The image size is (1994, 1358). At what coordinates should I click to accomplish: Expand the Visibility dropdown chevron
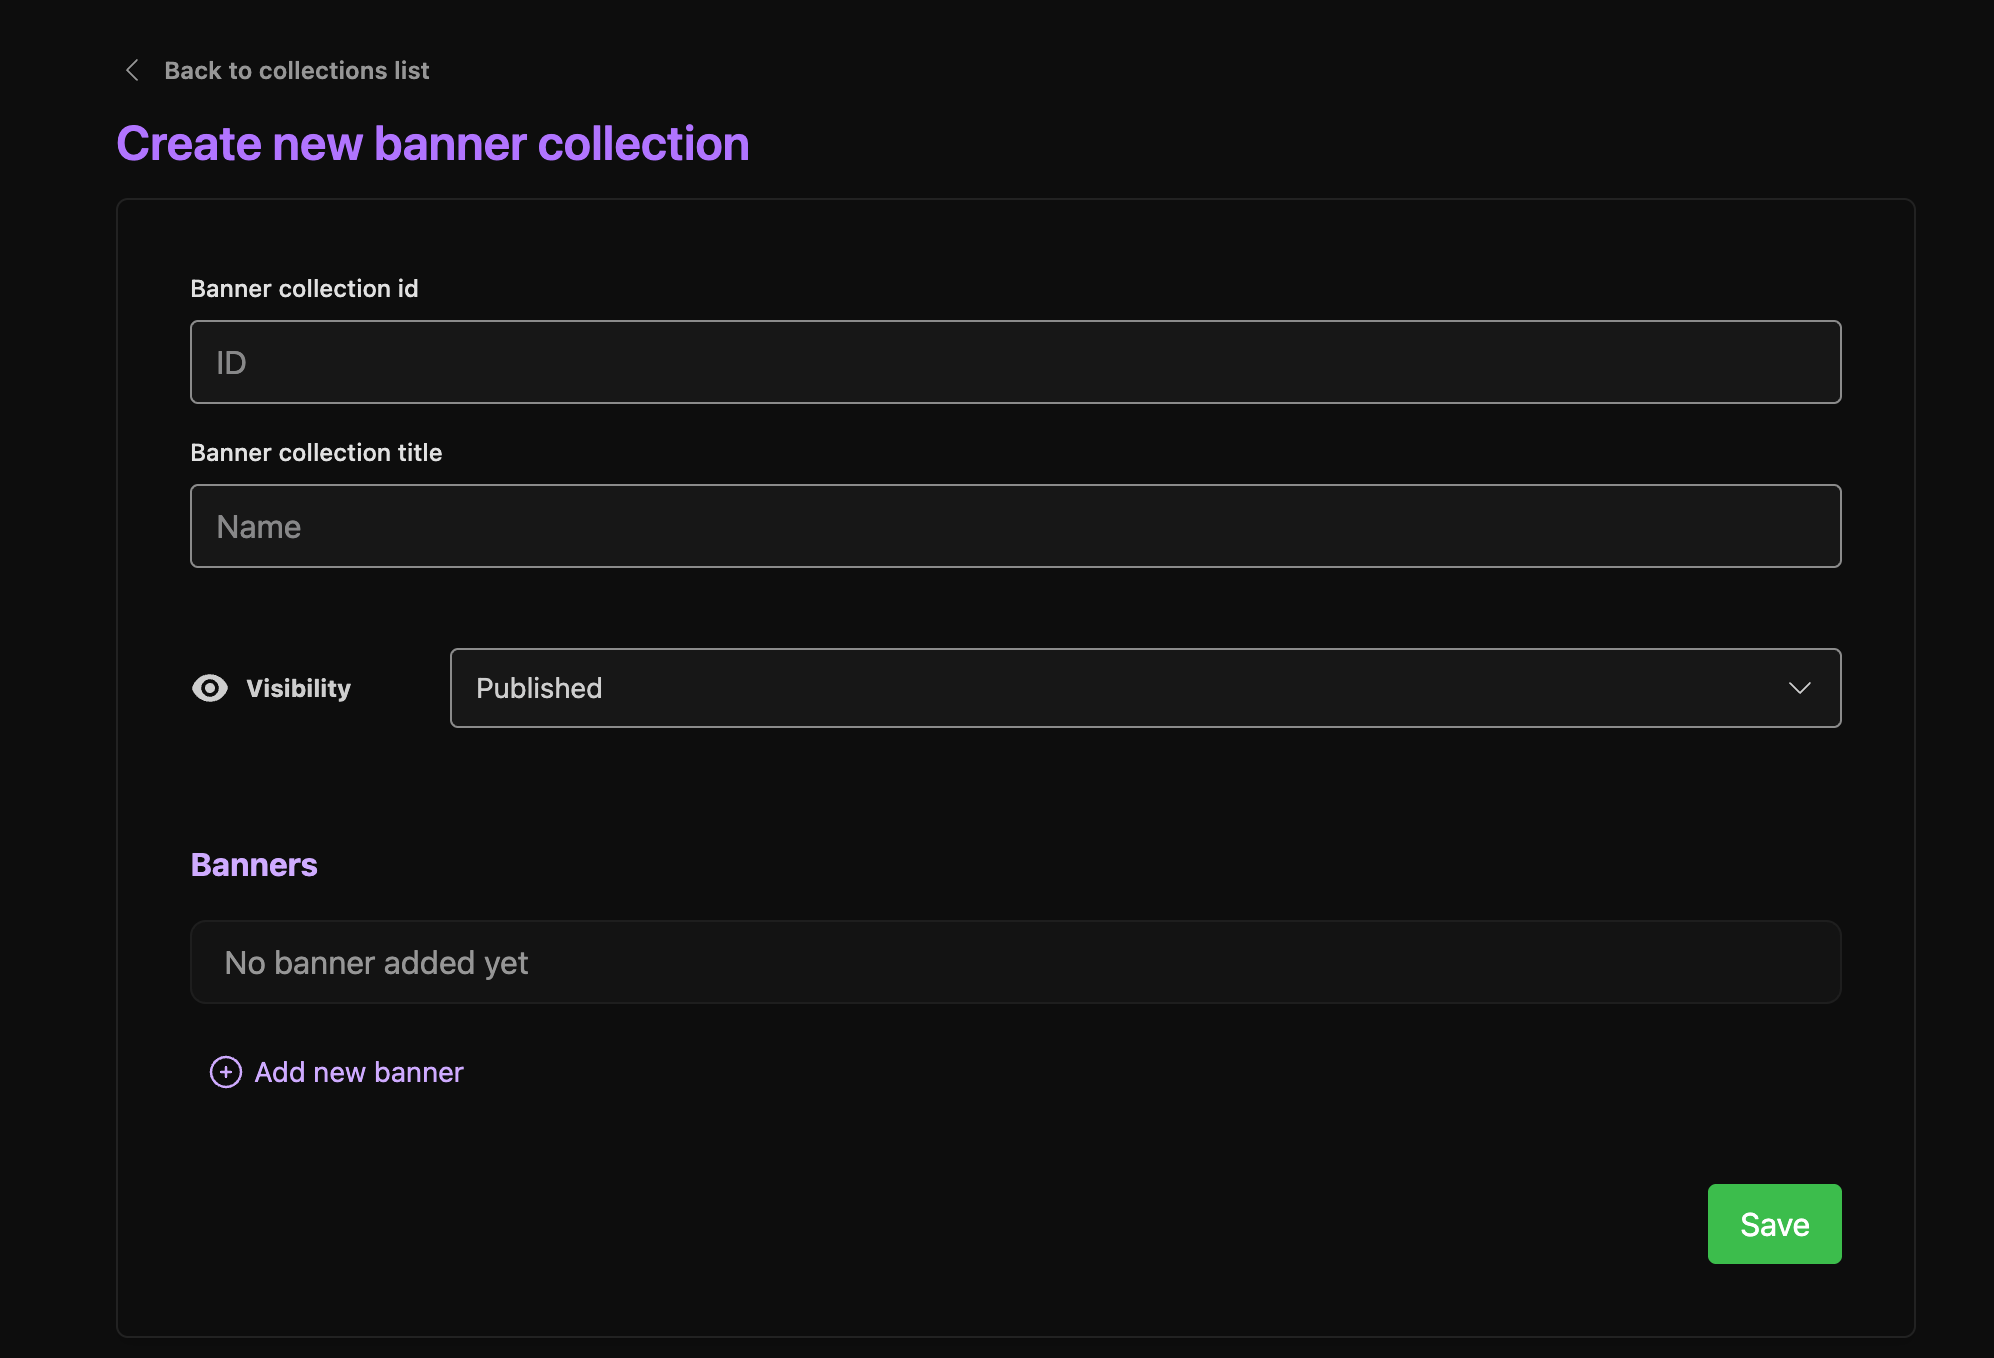coord(1799,688)
